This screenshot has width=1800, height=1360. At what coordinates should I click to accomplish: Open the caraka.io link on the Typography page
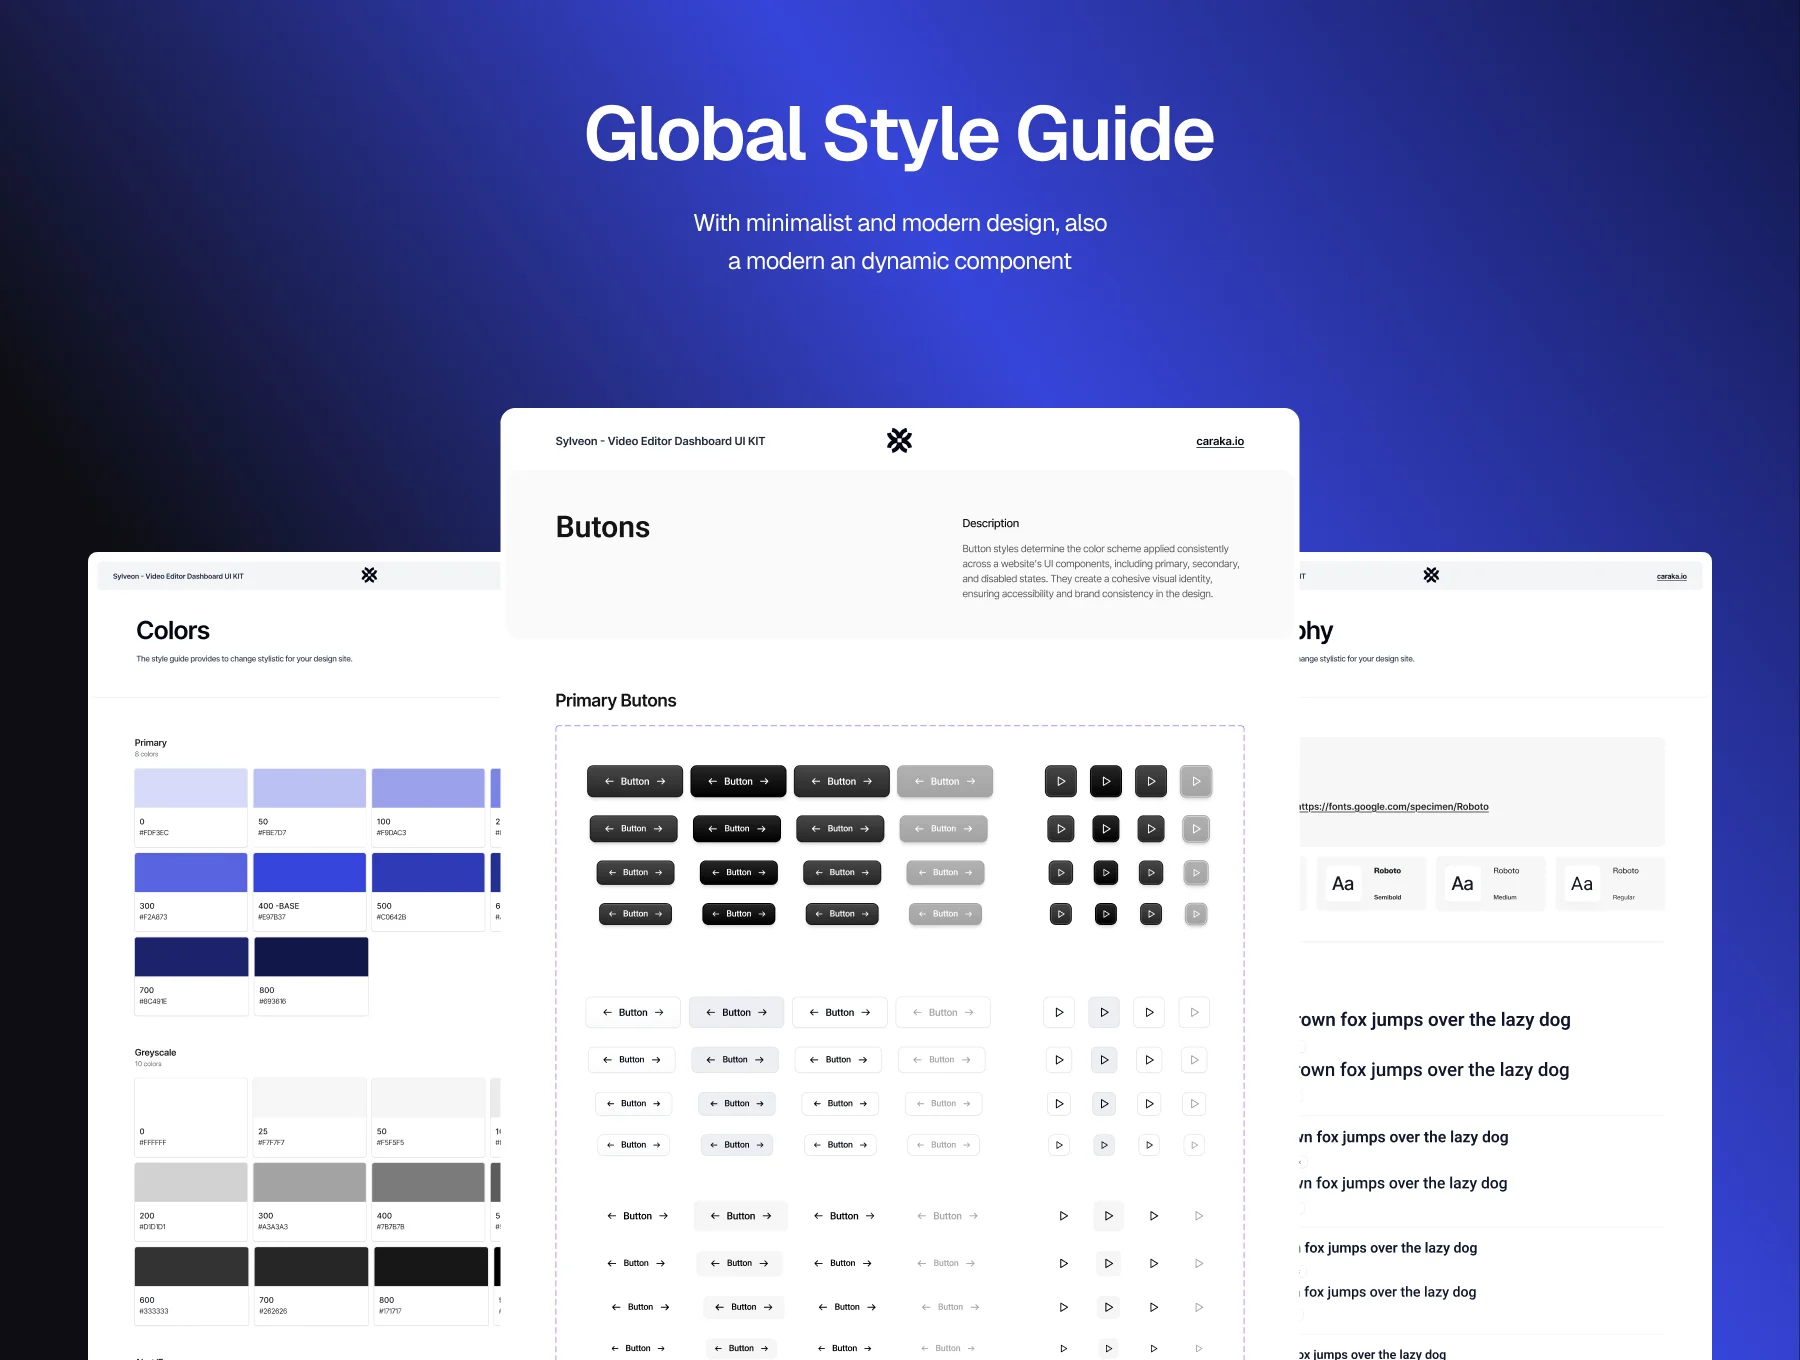1671,576
